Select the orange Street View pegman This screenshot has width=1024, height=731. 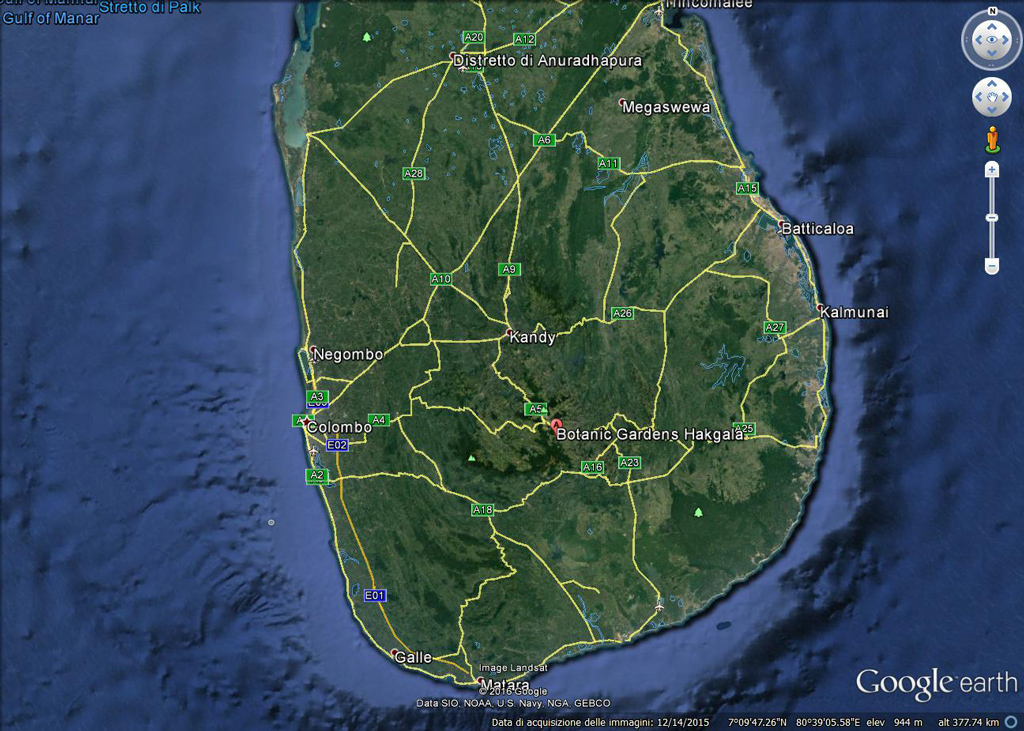992,139
